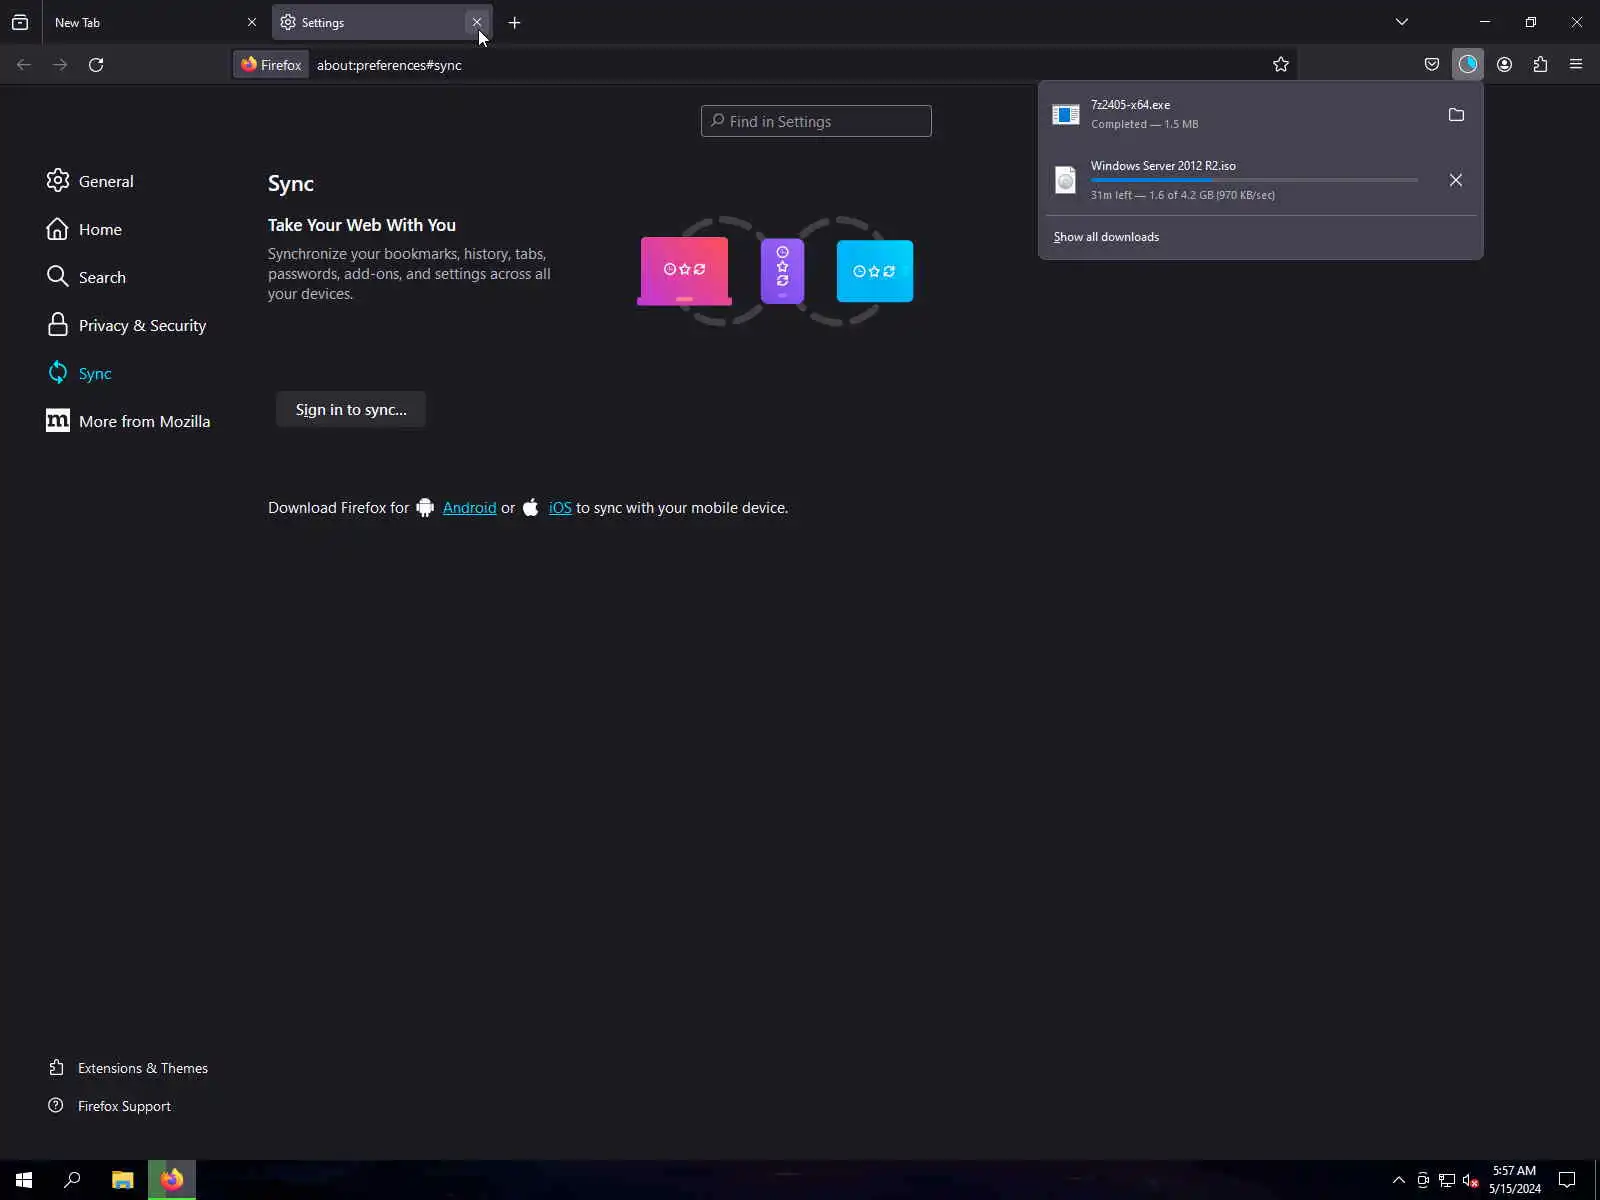
Task: Open the General settings category
Action: pyautogui.click(x=90, y=181)
